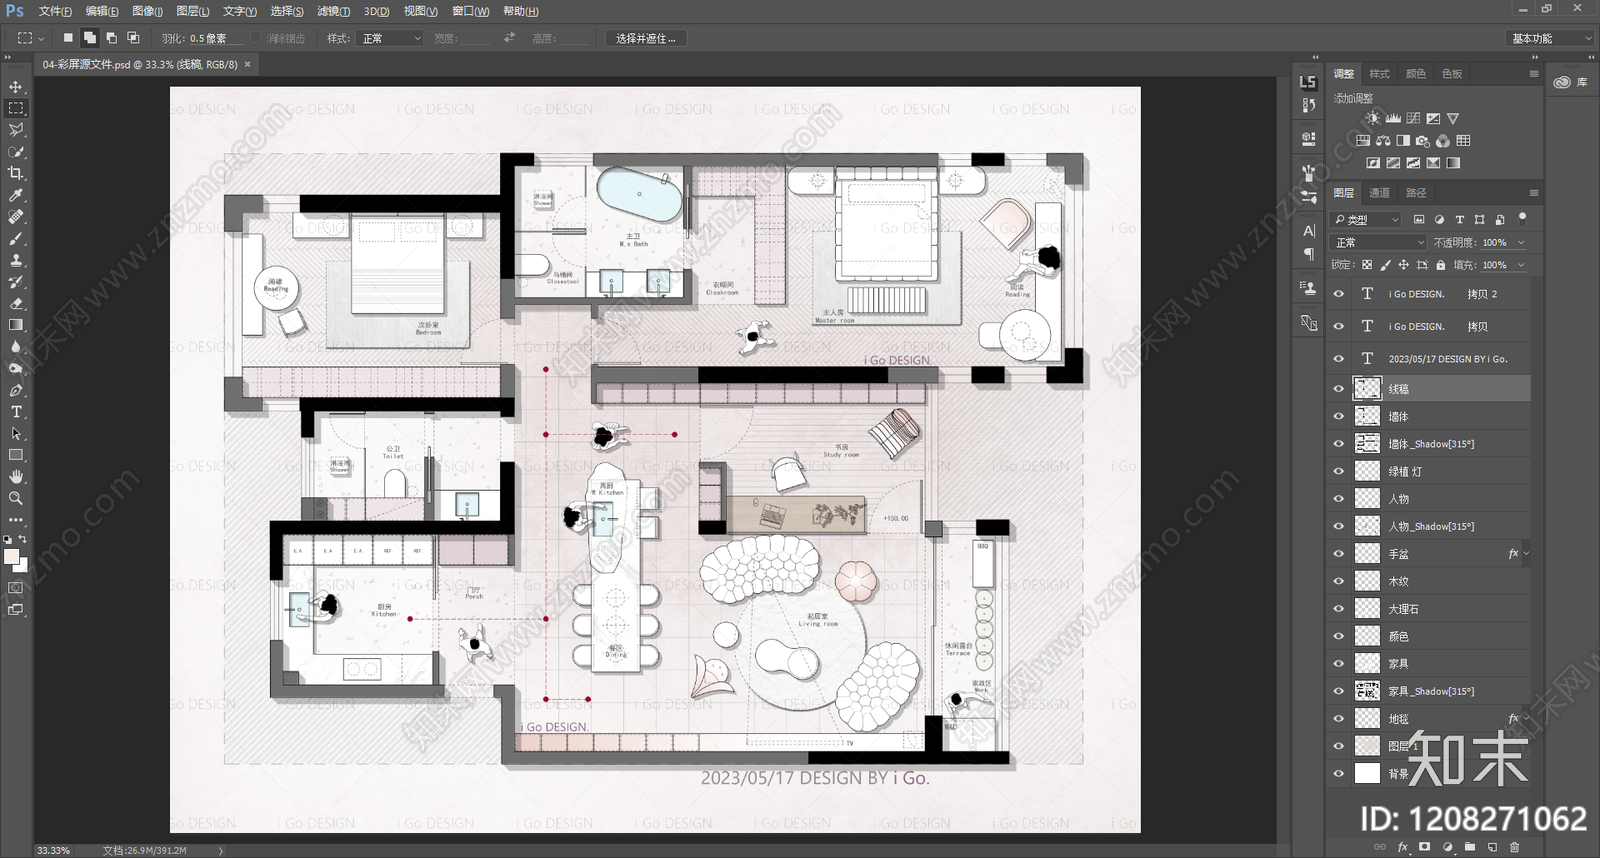This screenshot has width=1600, height=858.
Task: Pick the Zoom tool in the toolbar
Action: pyautogui.click(x=16, y=498)
